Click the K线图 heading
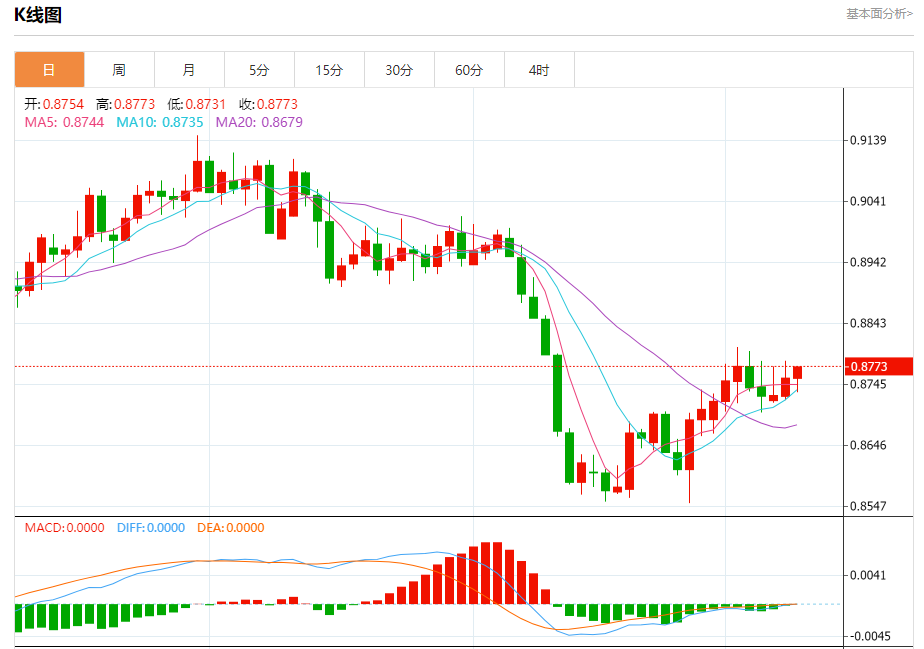This screenshot has height=649, width=924. pyautogui.click(x=38, y=15)
